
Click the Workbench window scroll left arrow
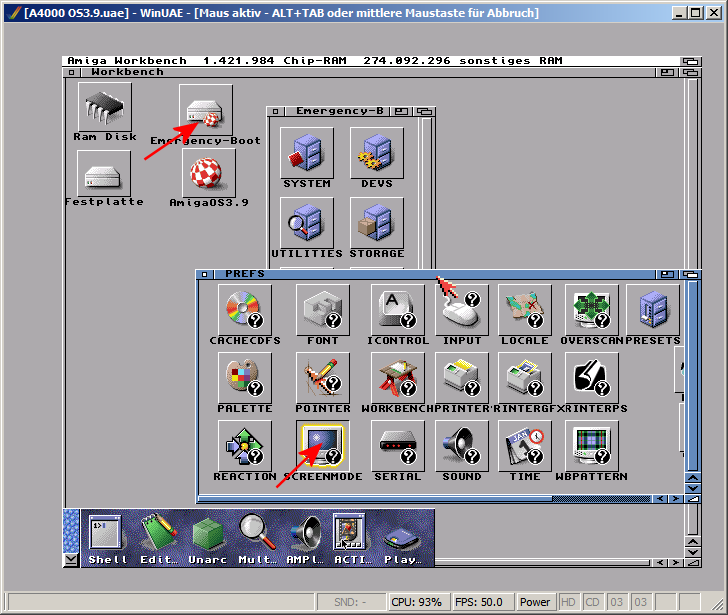659,563
